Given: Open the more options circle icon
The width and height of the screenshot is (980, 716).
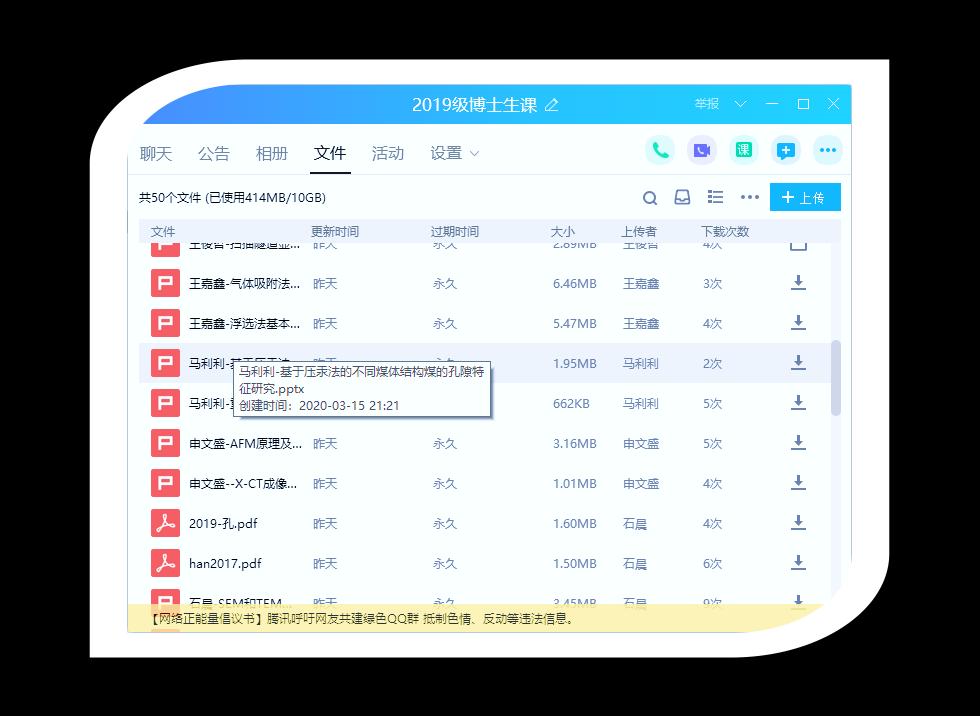Looking at the screenshot, I should pyautogui.click(x=827, y=150).
